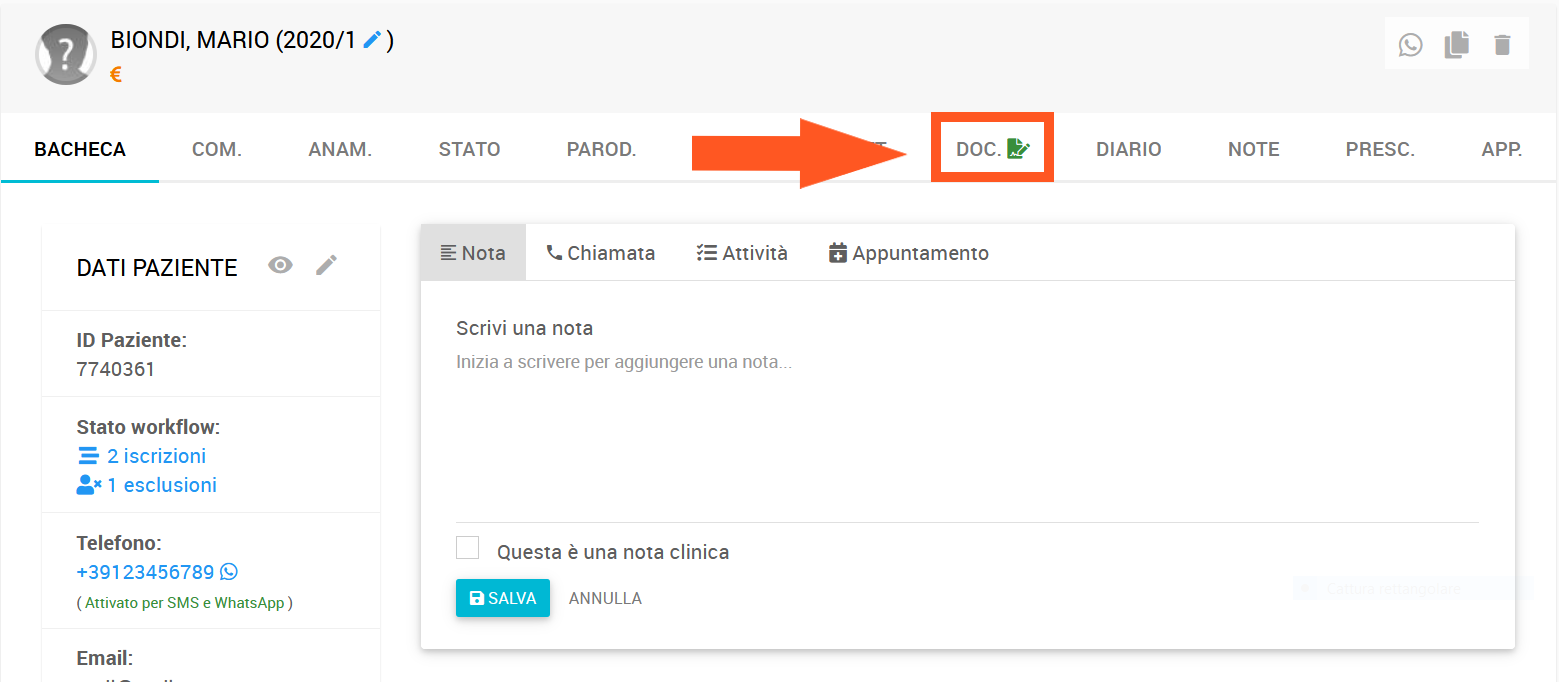Click WhatsApp icon beside the phone number
Screen dimensions: 1559x682
click(229, 572)
